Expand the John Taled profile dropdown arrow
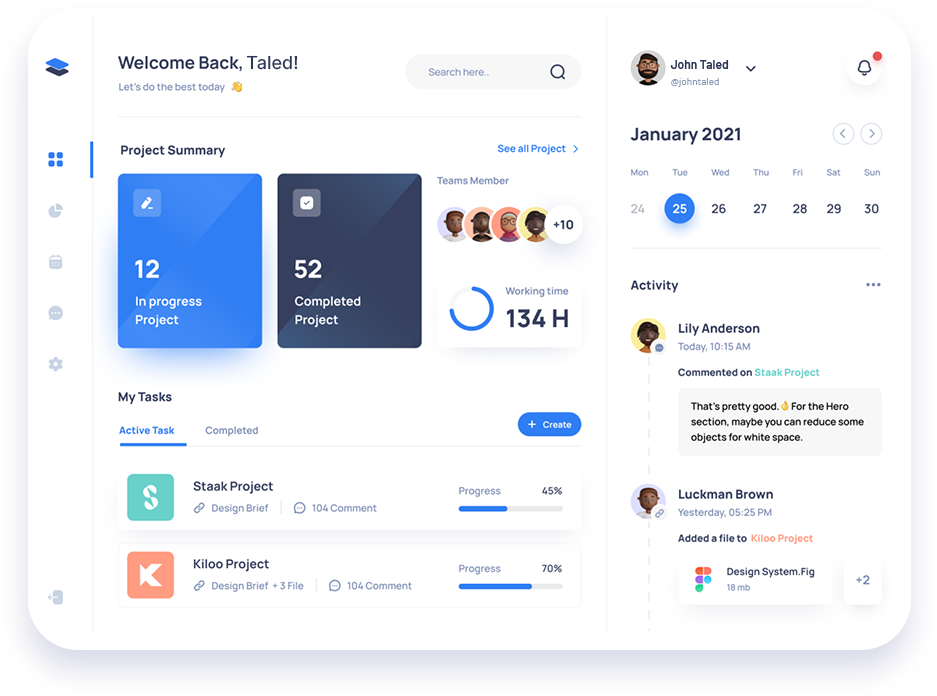This screenshot has width=937, height=696. [751, 69]
